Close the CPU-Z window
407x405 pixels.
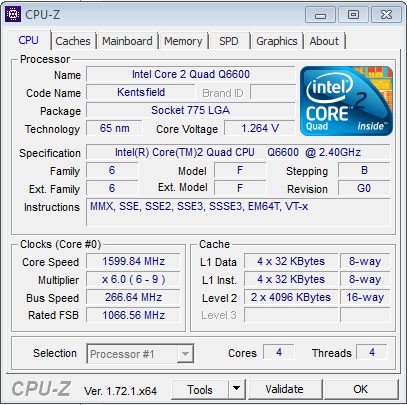point(386,15)
